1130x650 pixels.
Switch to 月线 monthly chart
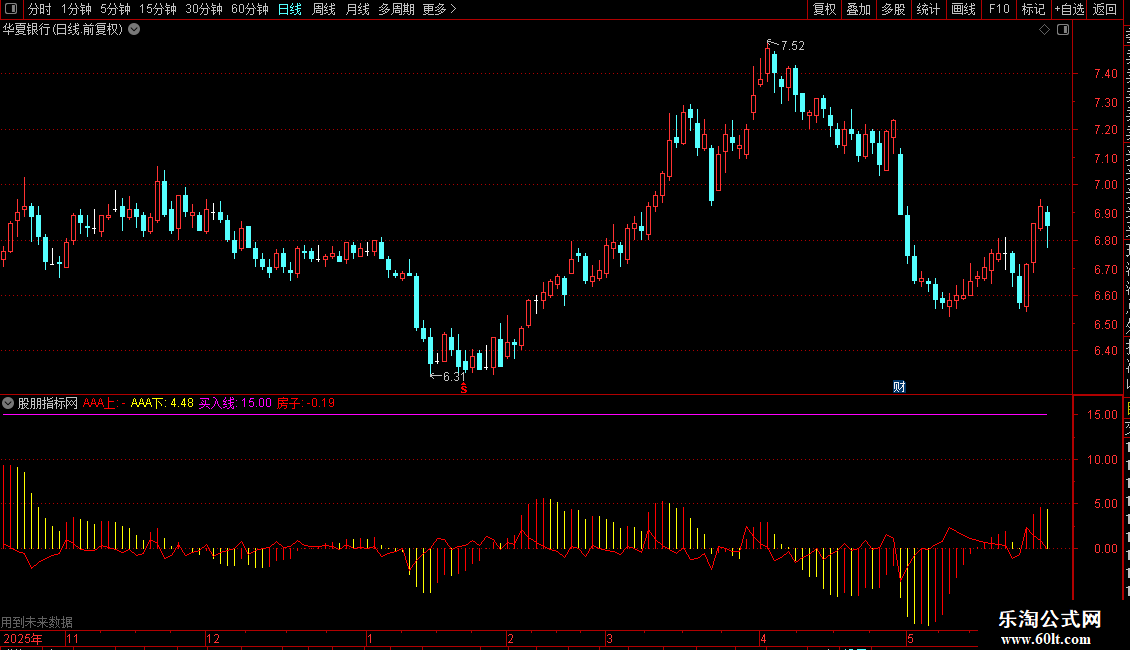point(357,9)
